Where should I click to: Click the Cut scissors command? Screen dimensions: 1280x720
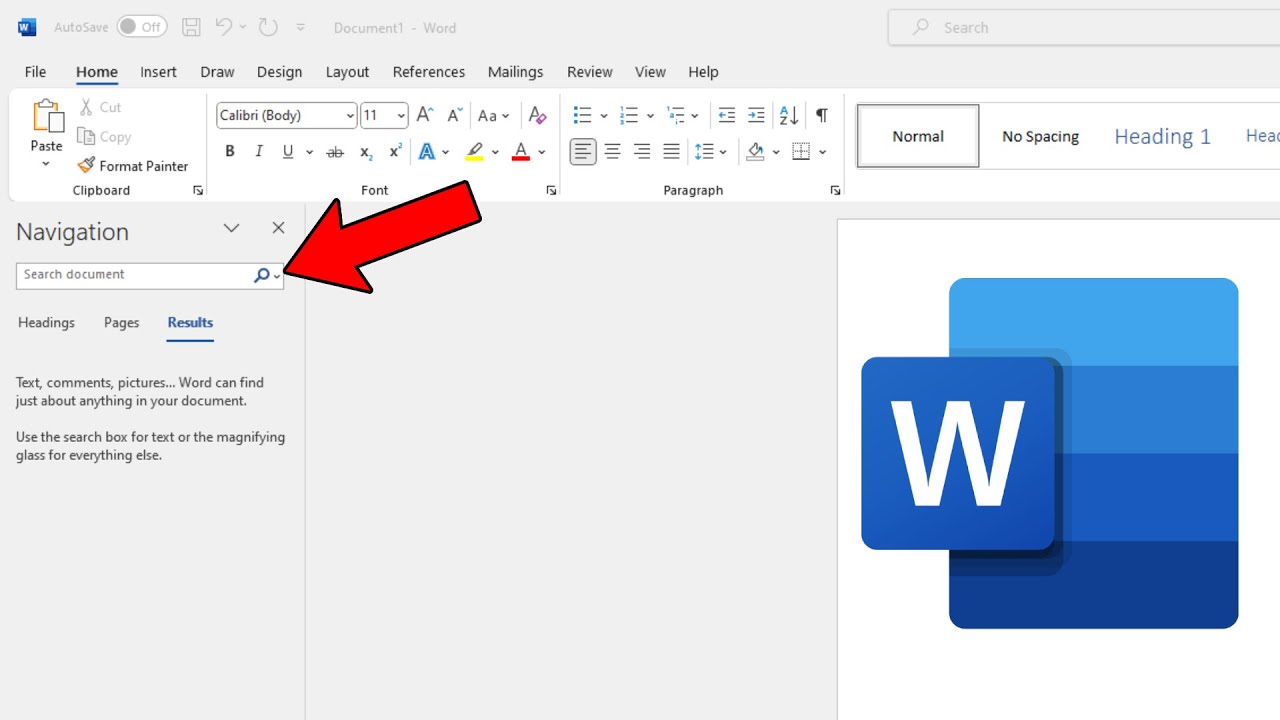99,107
